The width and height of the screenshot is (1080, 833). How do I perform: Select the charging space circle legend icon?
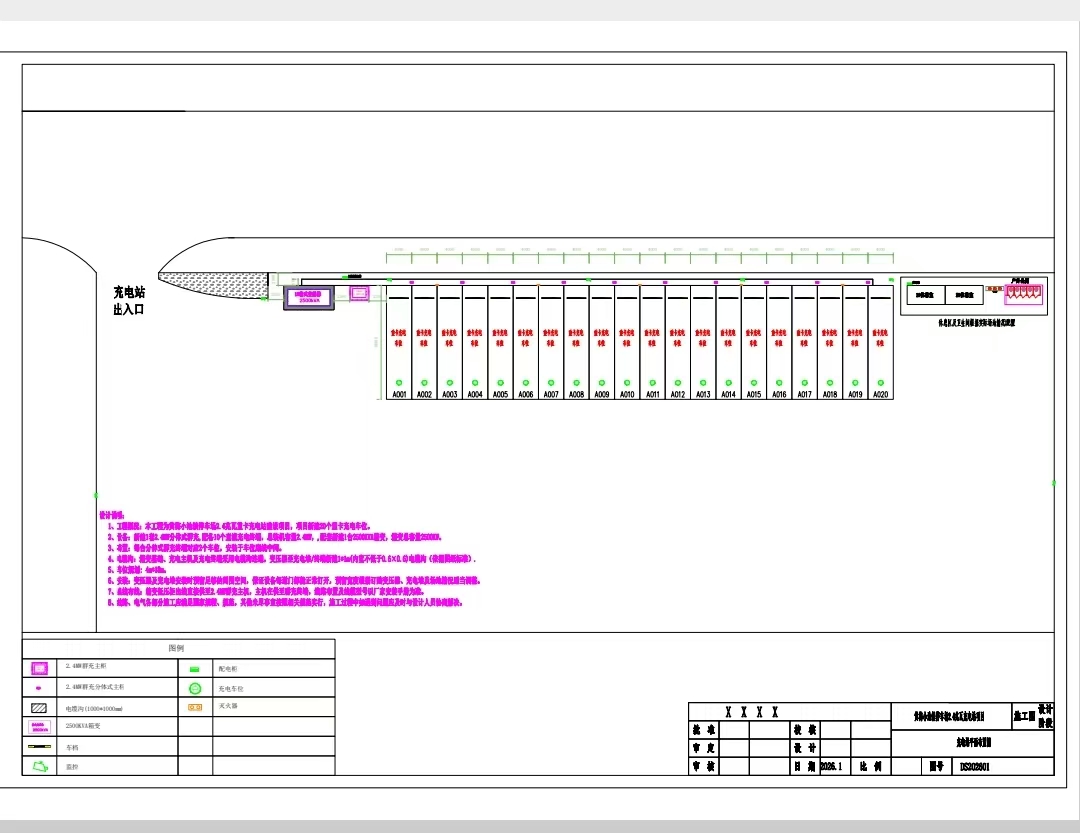pos(195,688)
